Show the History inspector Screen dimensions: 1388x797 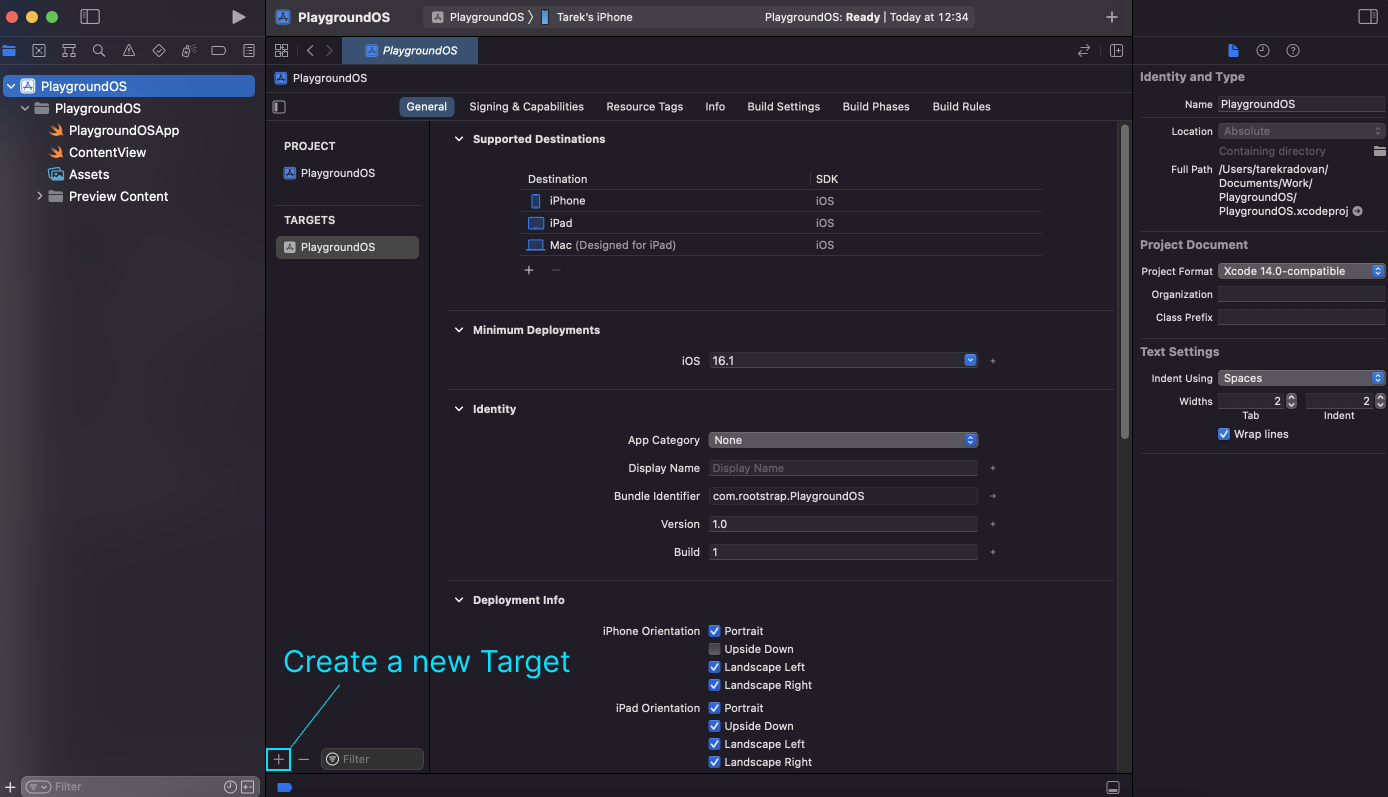pyautogui.click(x=1263, y=50)
